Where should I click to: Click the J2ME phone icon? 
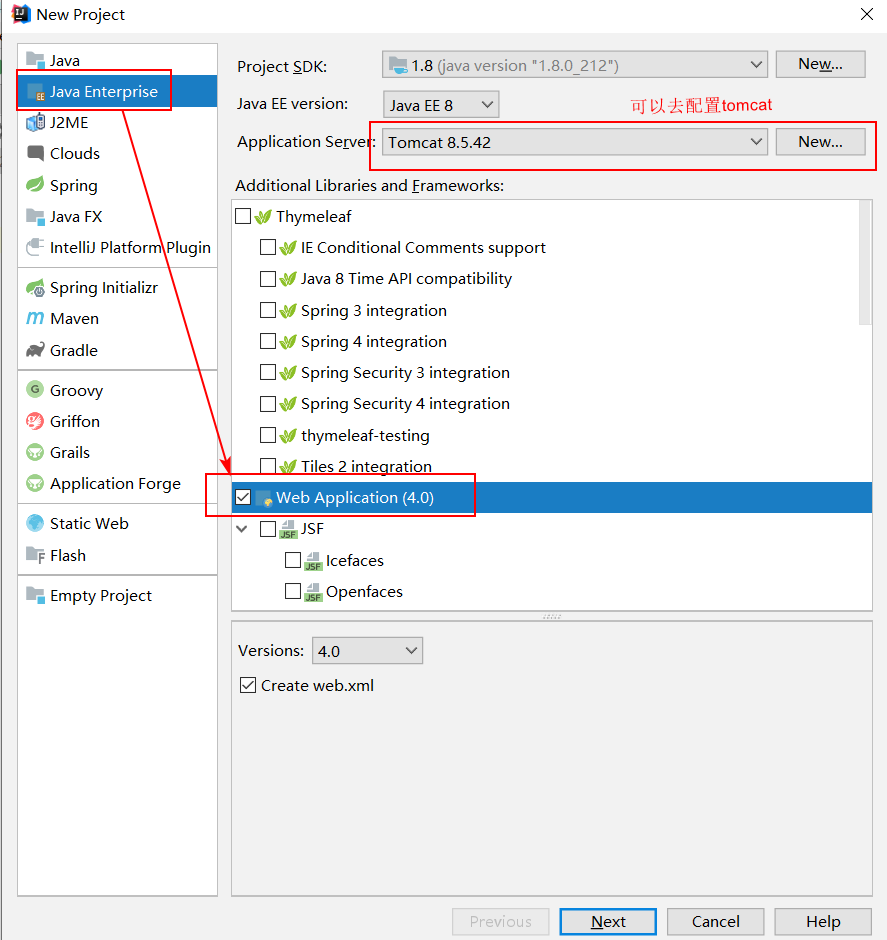pos(35,122)
